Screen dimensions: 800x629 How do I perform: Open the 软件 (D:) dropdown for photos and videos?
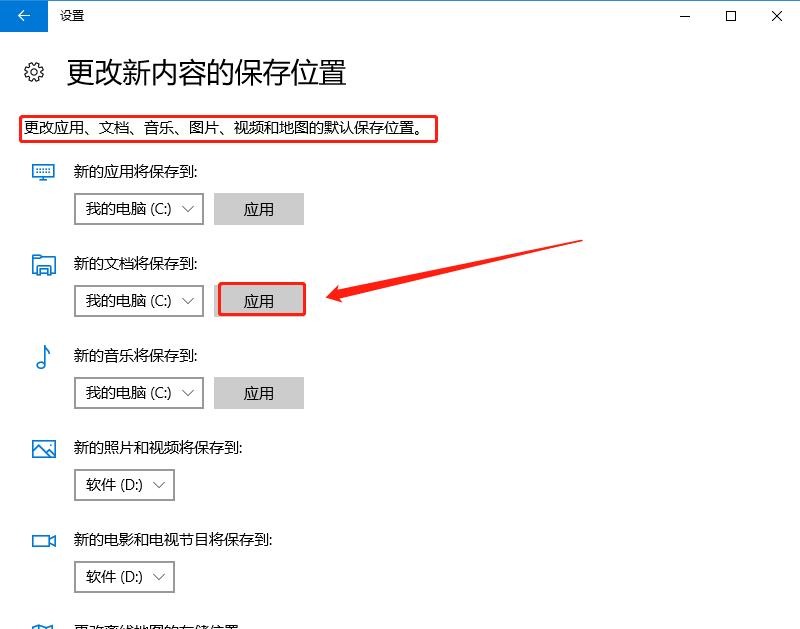click(x=124, y=485)
